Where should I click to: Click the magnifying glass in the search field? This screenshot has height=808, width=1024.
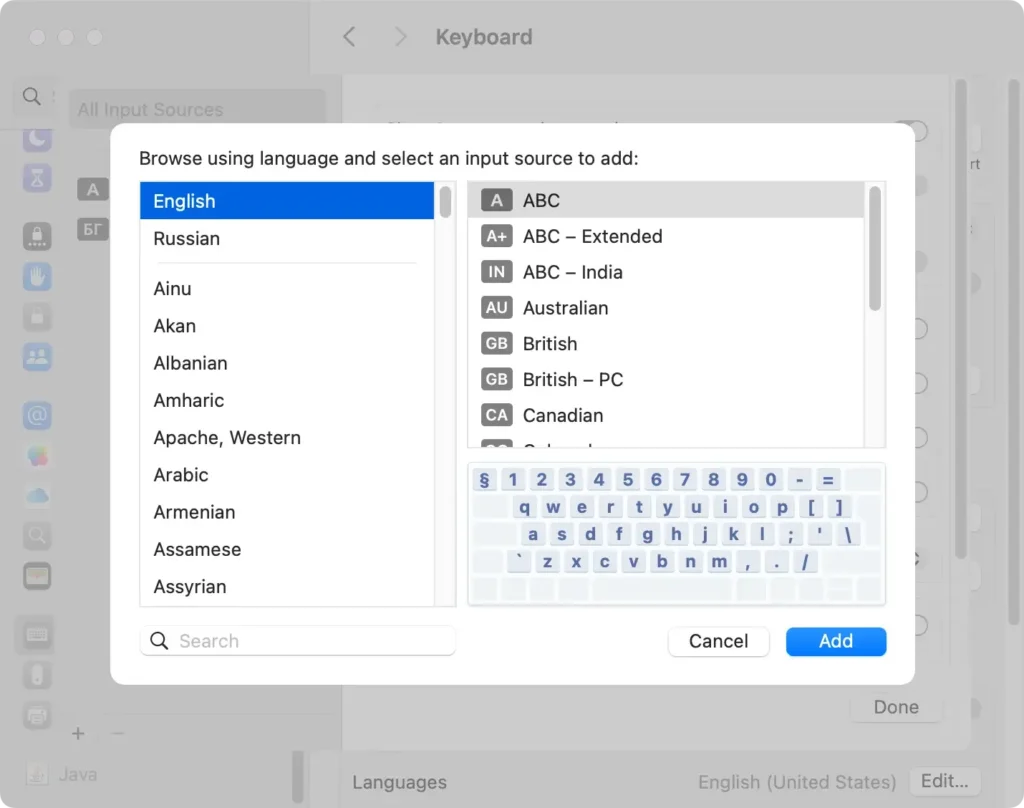coord(160,640)
